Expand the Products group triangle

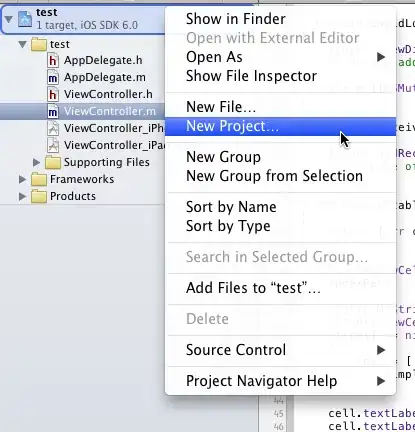coord(22,196)
